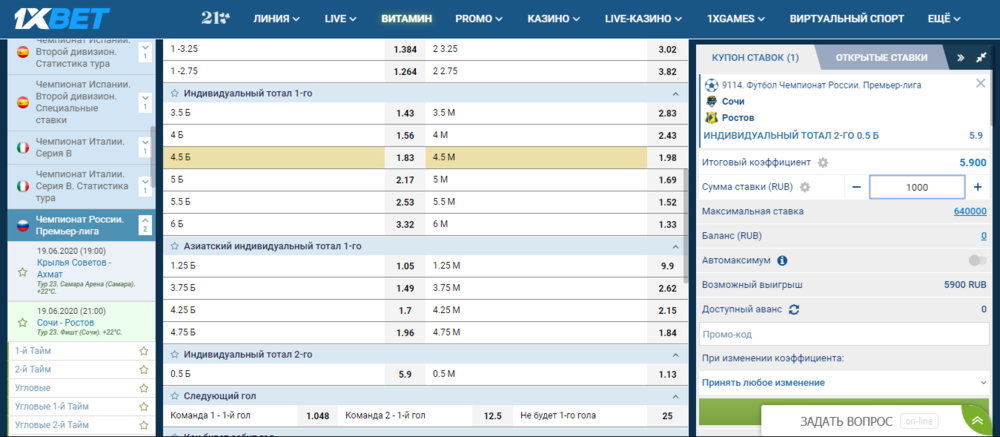Star the Индивидуальный тотал 1-го section
This screenshot has width=1000, height=437.
[x=174, y=93]
